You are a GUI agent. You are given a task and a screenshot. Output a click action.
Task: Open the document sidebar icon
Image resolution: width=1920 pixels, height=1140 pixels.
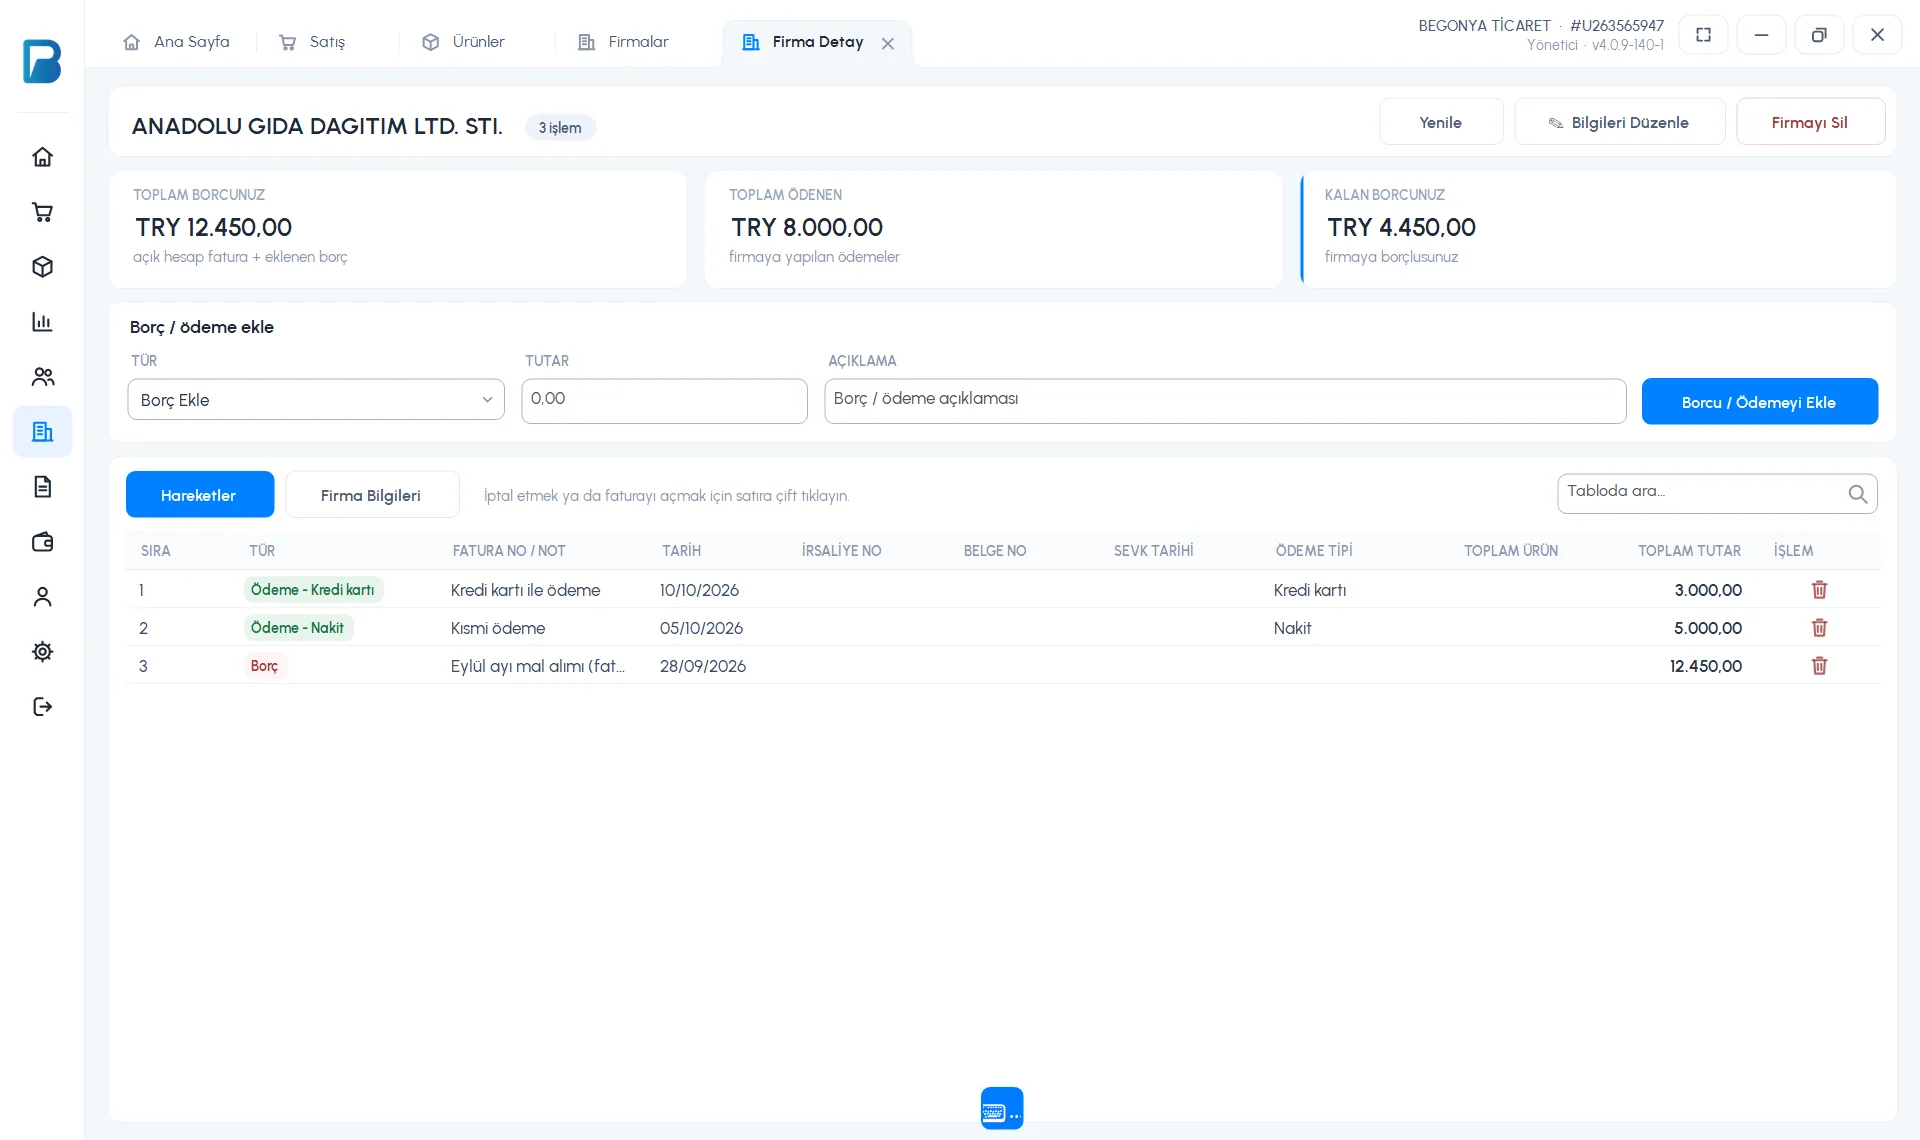click(x=42, y=487)
